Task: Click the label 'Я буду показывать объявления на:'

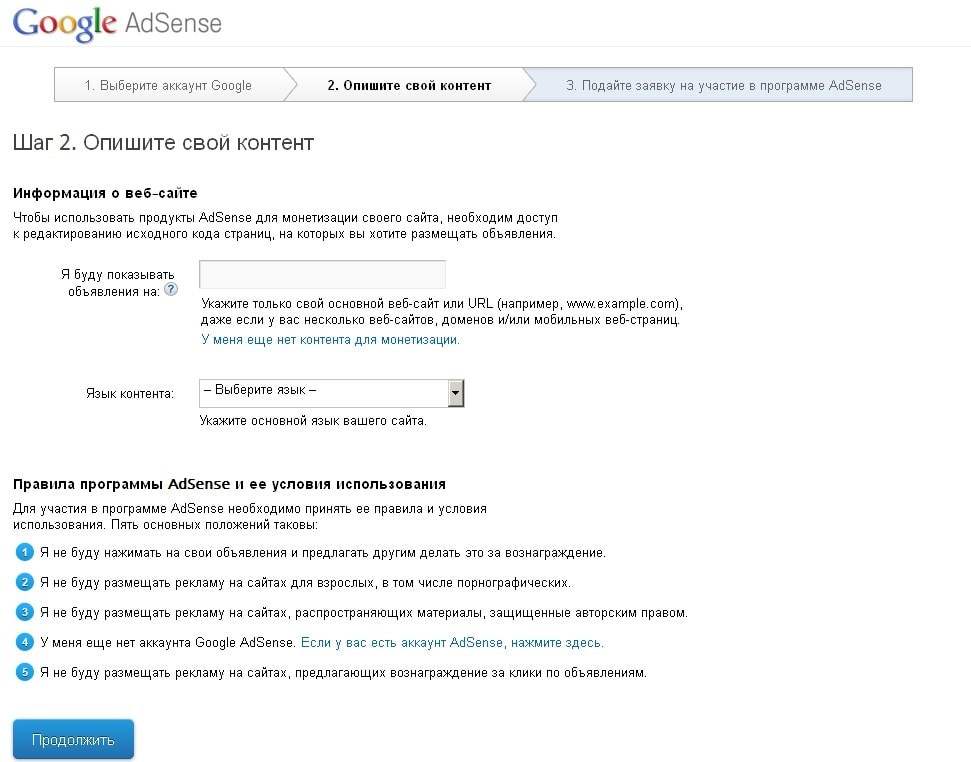Action: [118, 283]
